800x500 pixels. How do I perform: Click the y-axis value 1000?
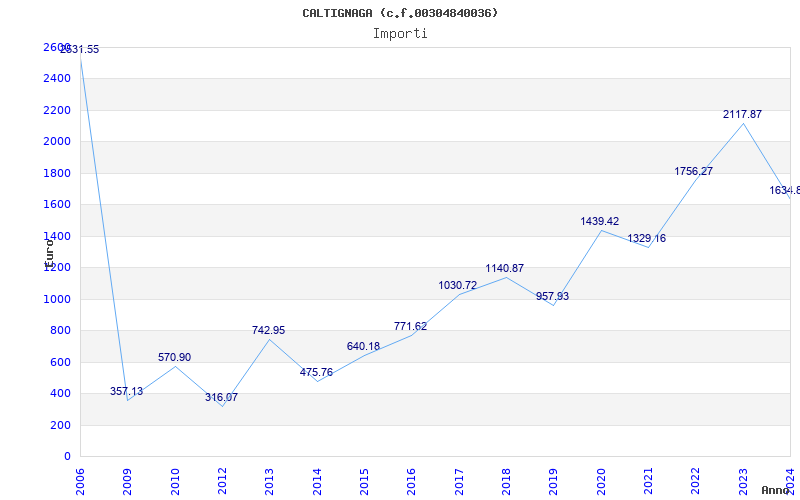click(x=57, y=299)
